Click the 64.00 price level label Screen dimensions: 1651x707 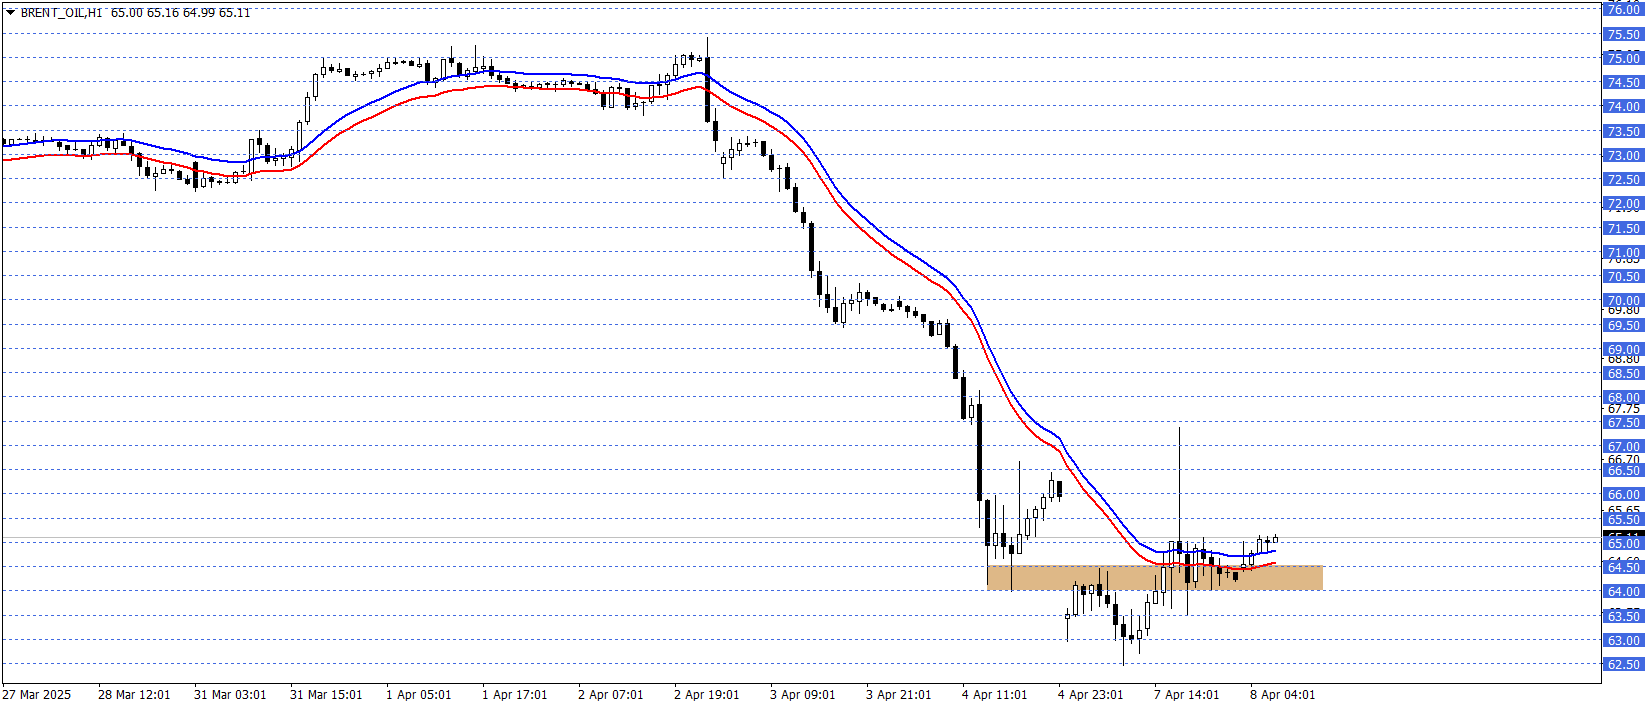point(1623,592)
